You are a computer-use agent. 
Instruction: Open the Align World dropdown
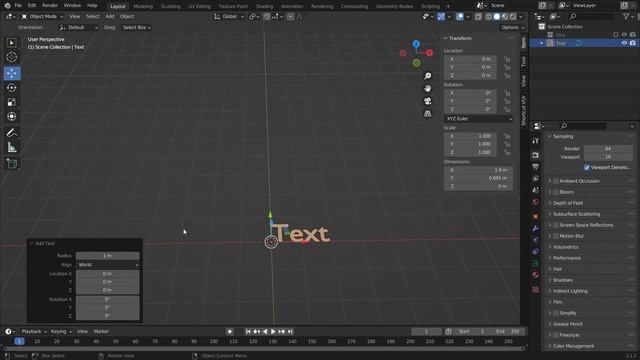(x=108, y=265)
